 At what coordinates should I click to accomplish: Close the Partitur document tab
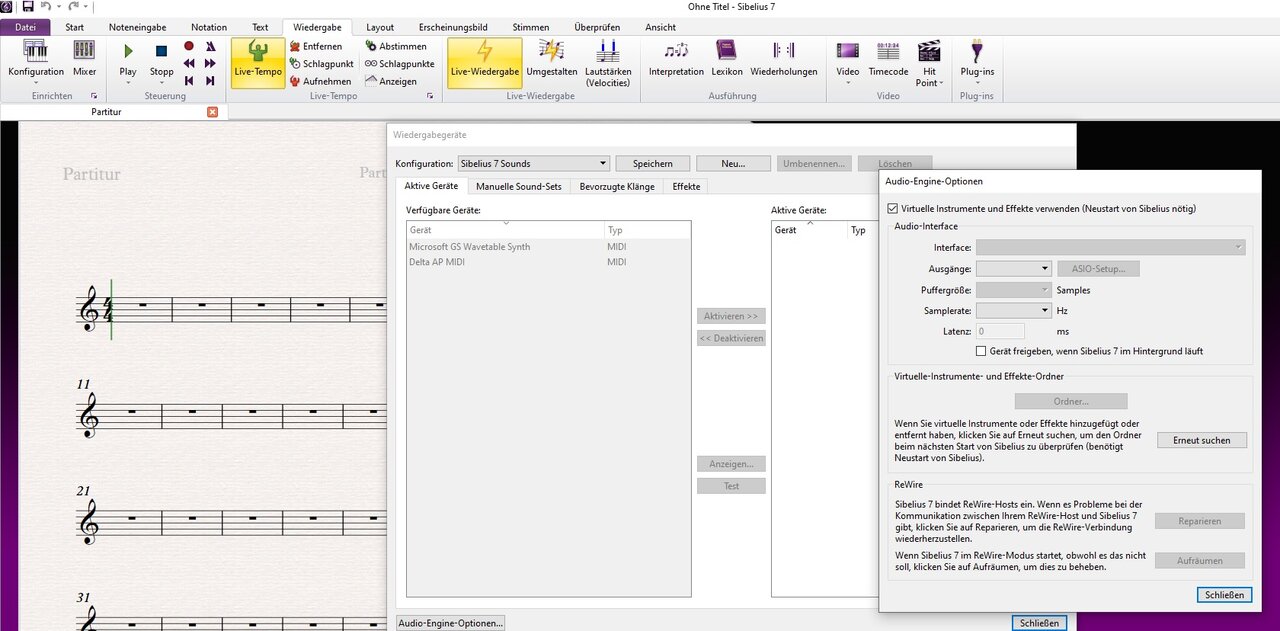[212, 112]
